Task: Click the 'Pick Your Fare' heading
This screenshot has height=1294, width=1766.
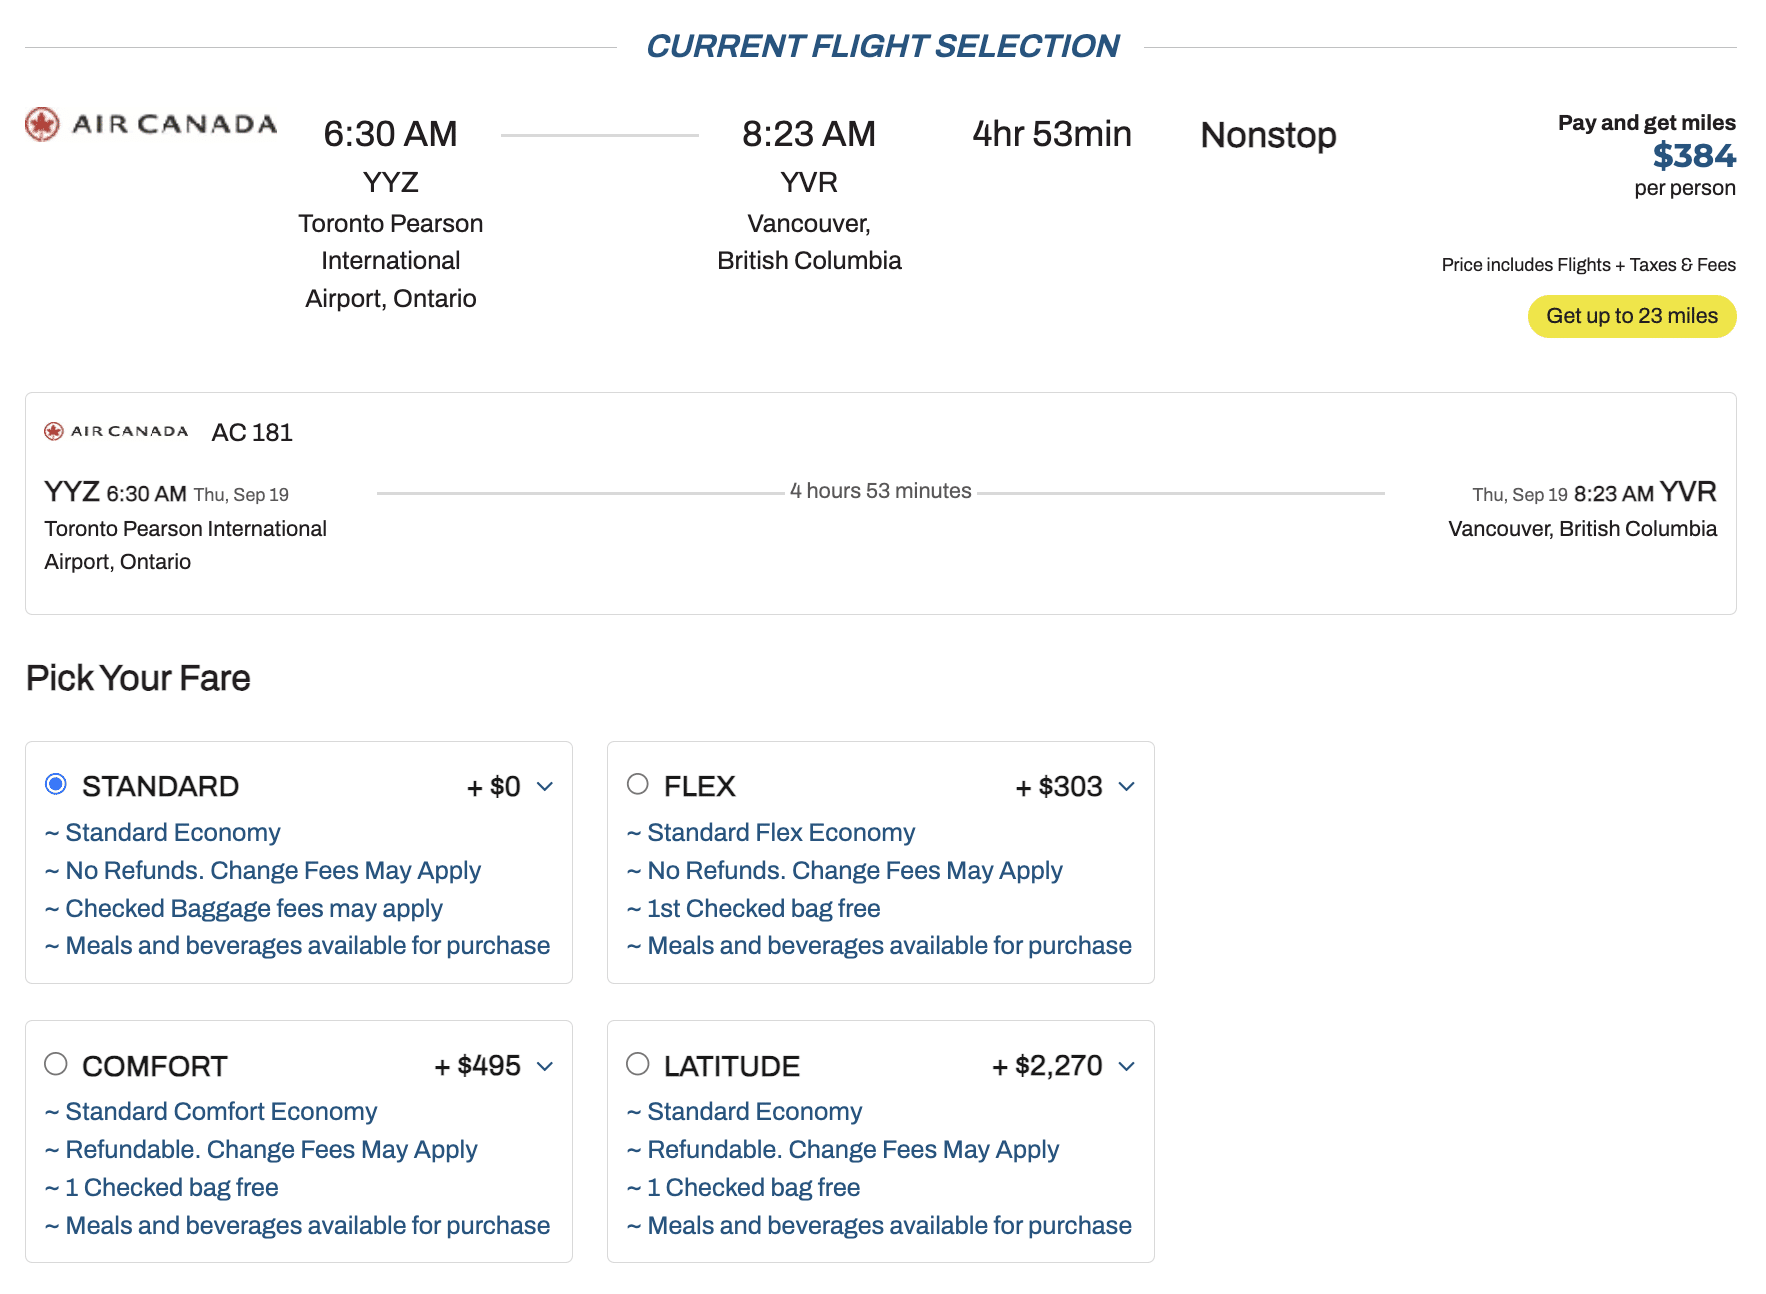Action: click(138, 678)
